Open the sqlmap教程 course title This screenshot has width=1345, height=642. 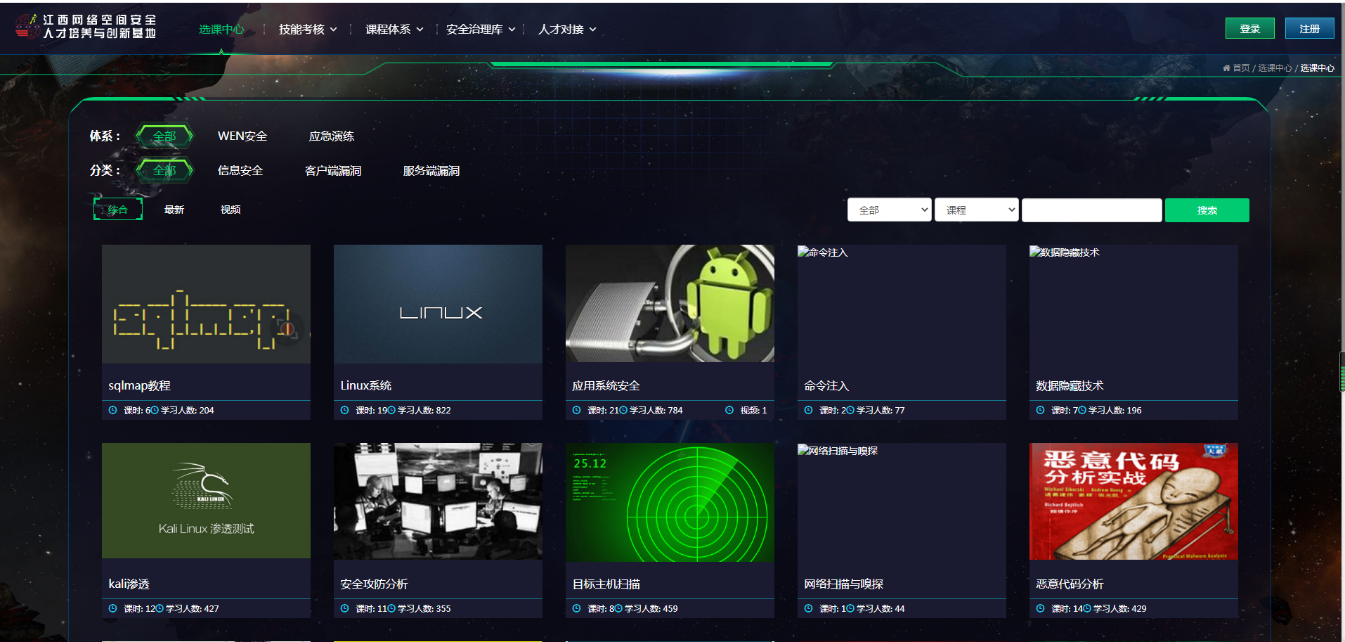[x=140, y=385]
